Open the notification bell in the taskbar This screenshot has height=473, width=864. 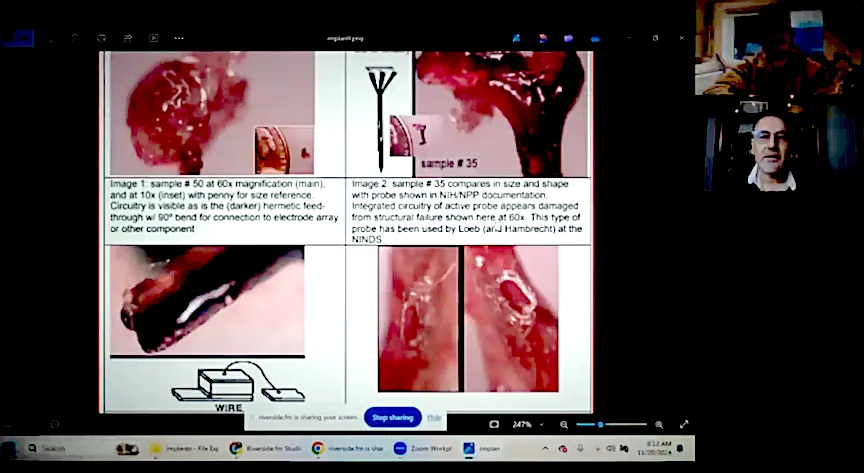point(680,448)
